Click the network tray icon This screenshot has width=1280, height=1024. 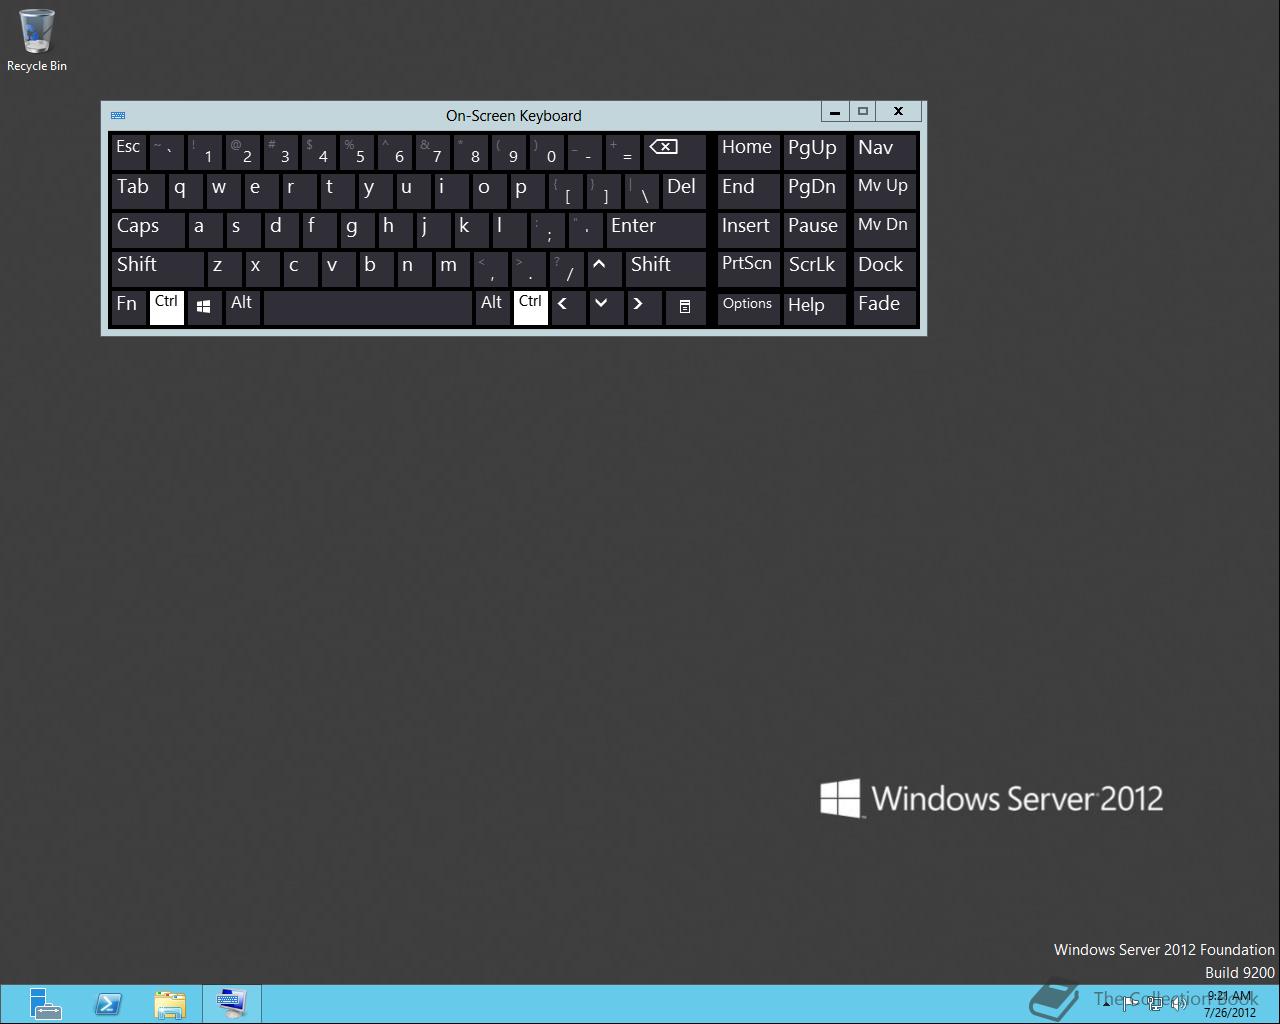click(x=1155, y=1004)
